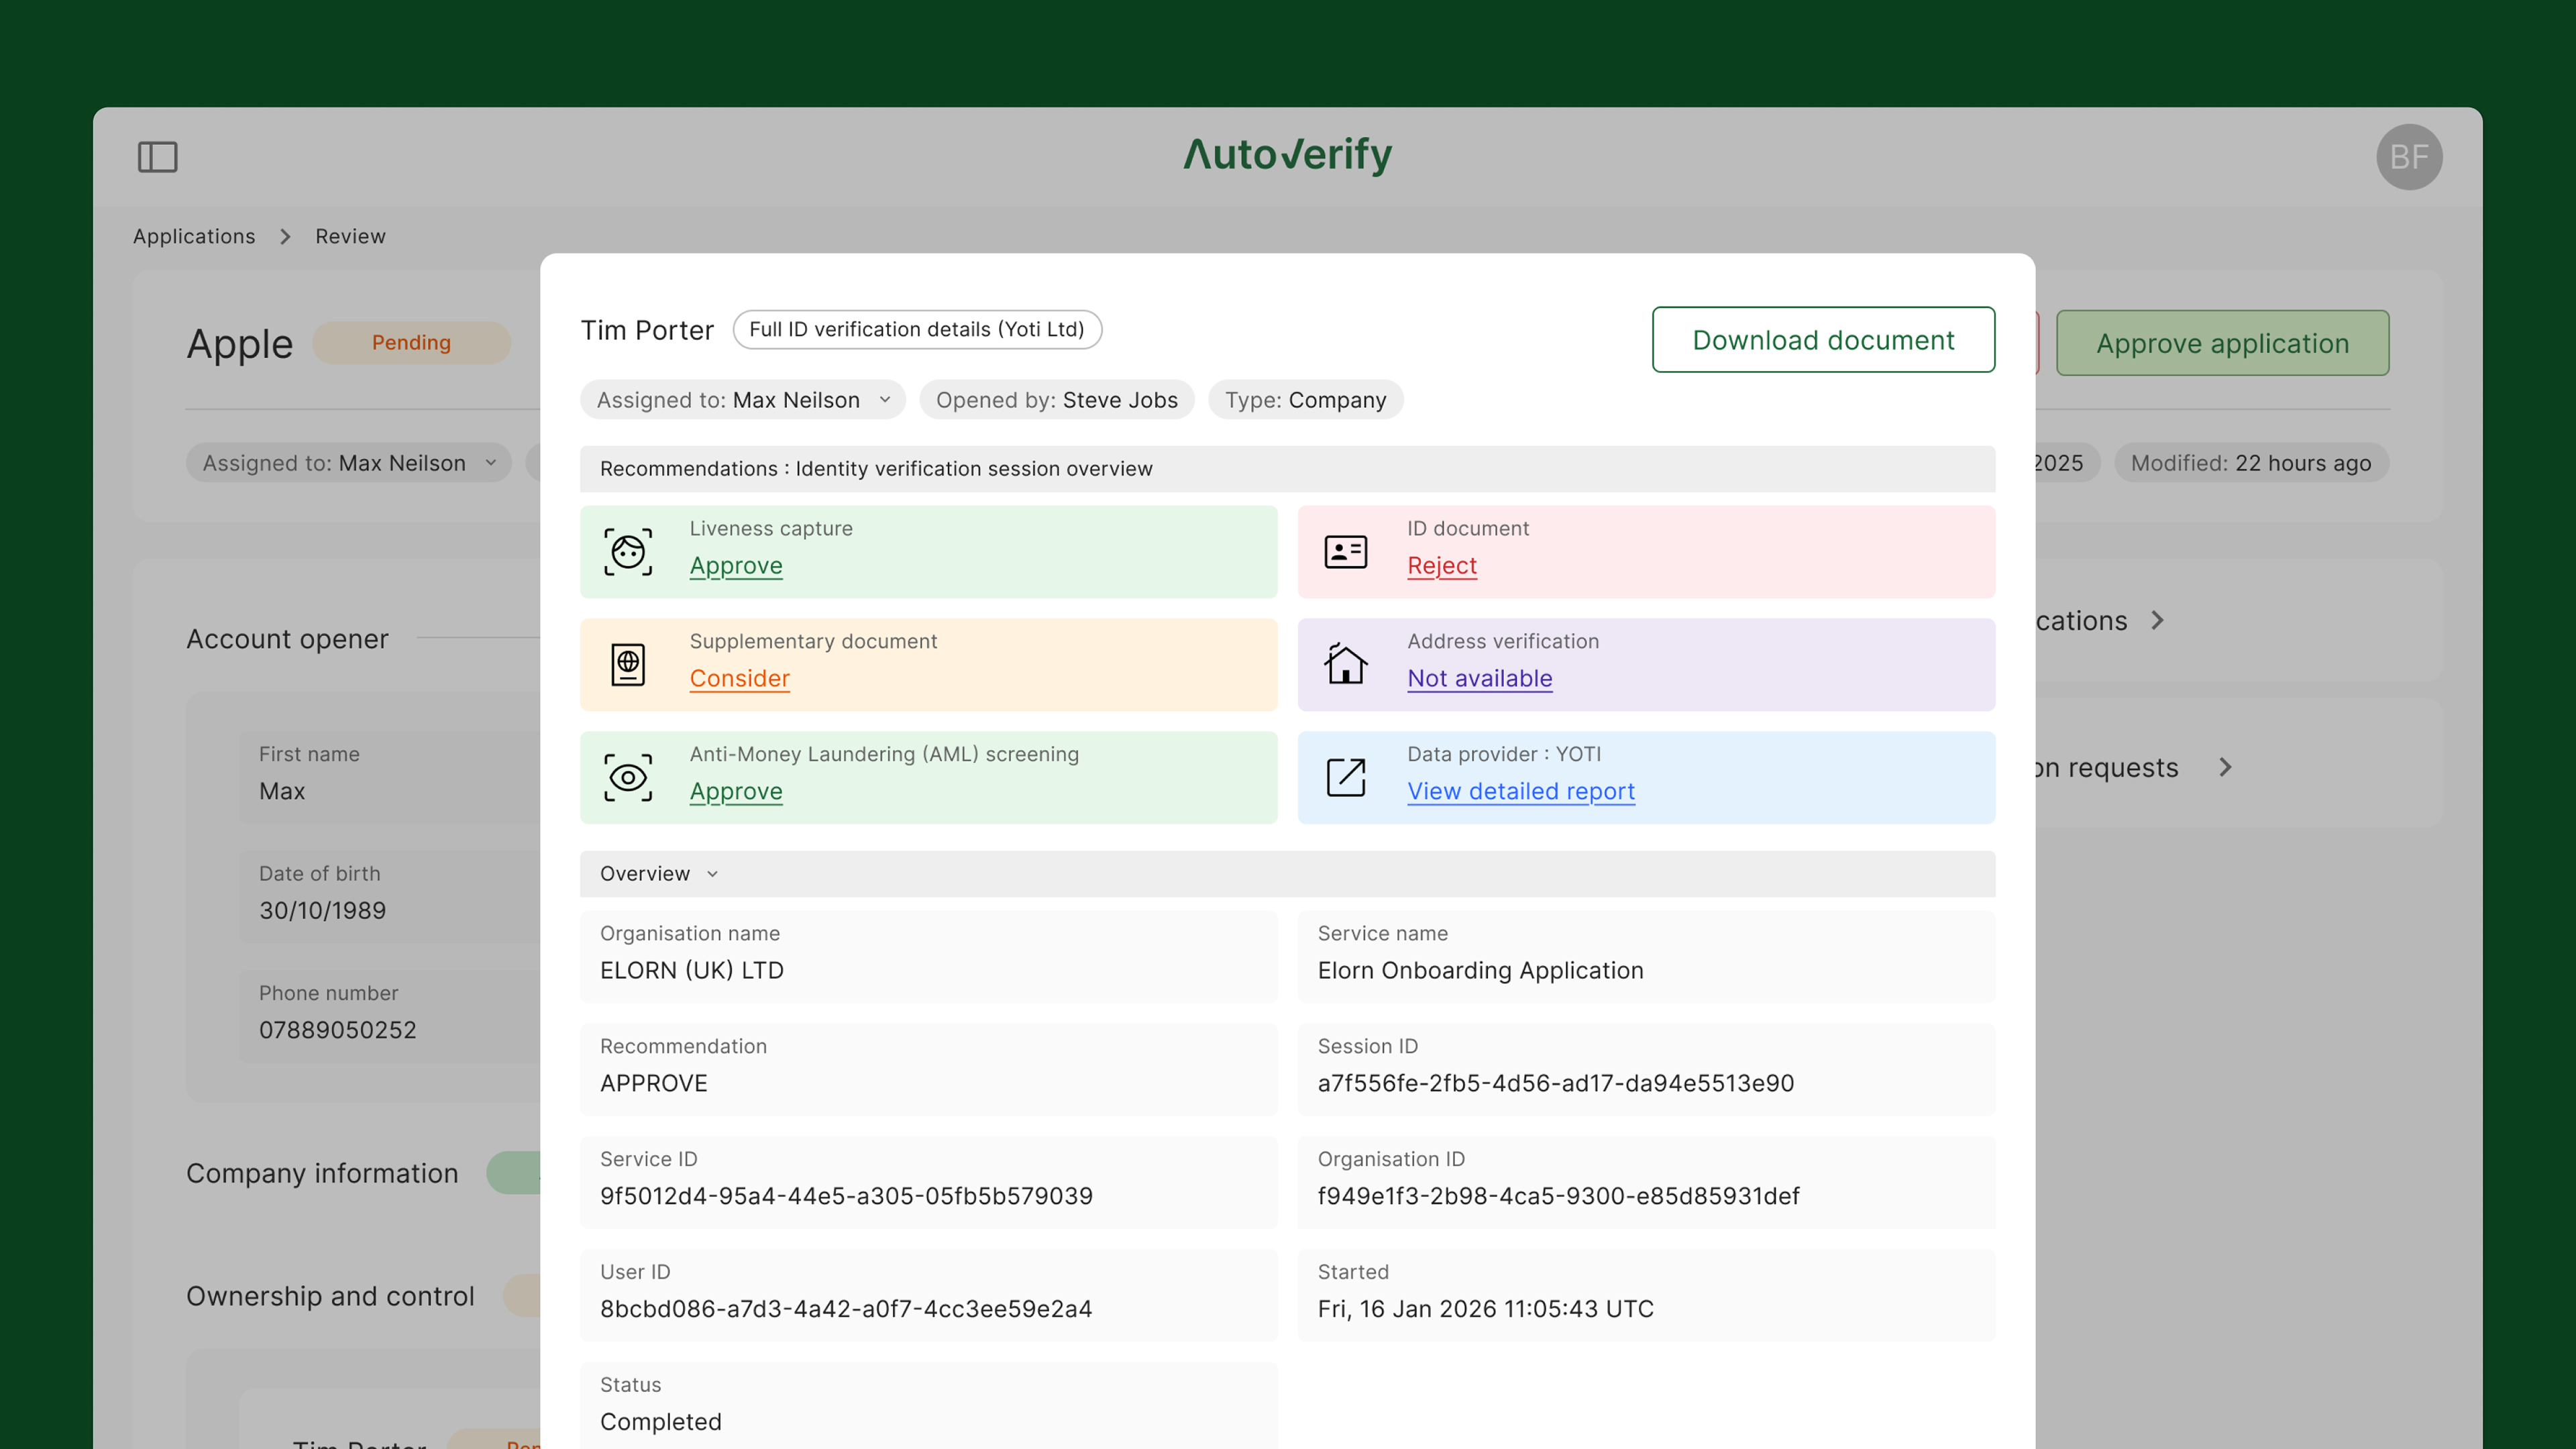Image resolution: width=2576 pixels, height=1449 pixels.
Task: Select the Review breadcrumb item
Action: 350,236
